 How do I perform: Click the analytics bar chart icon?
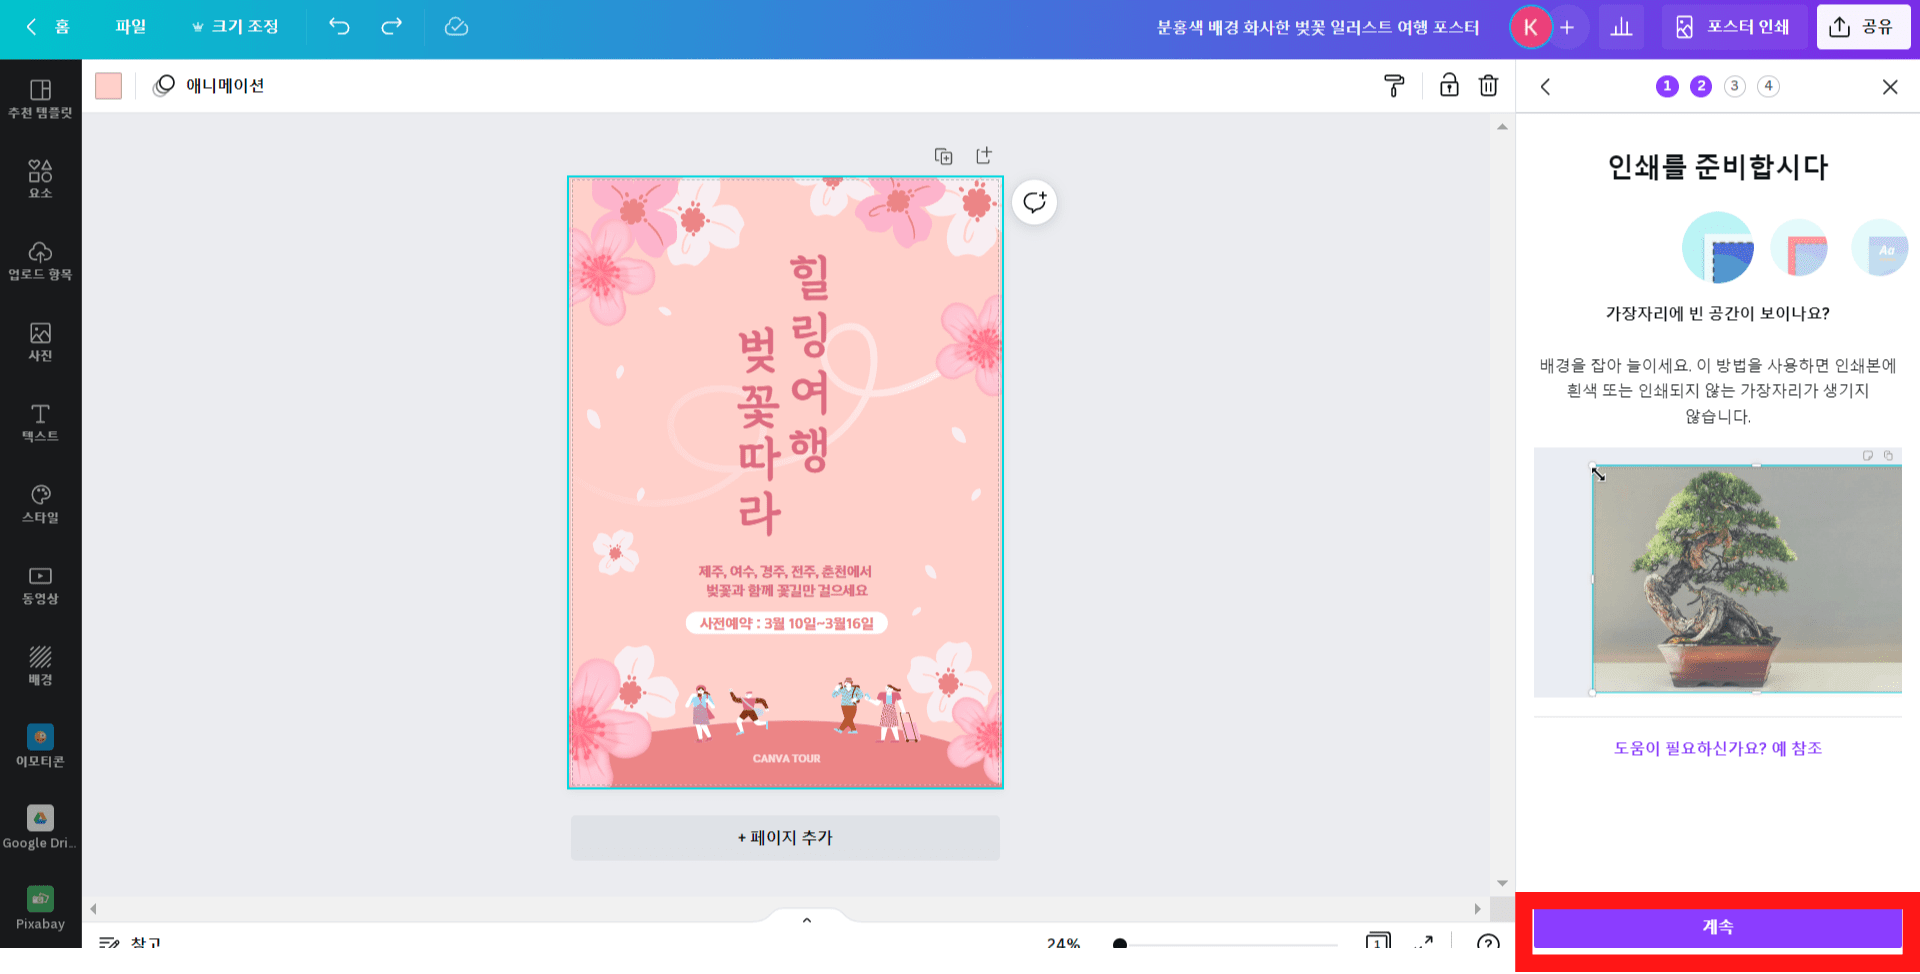click(x=1621, y=27)
